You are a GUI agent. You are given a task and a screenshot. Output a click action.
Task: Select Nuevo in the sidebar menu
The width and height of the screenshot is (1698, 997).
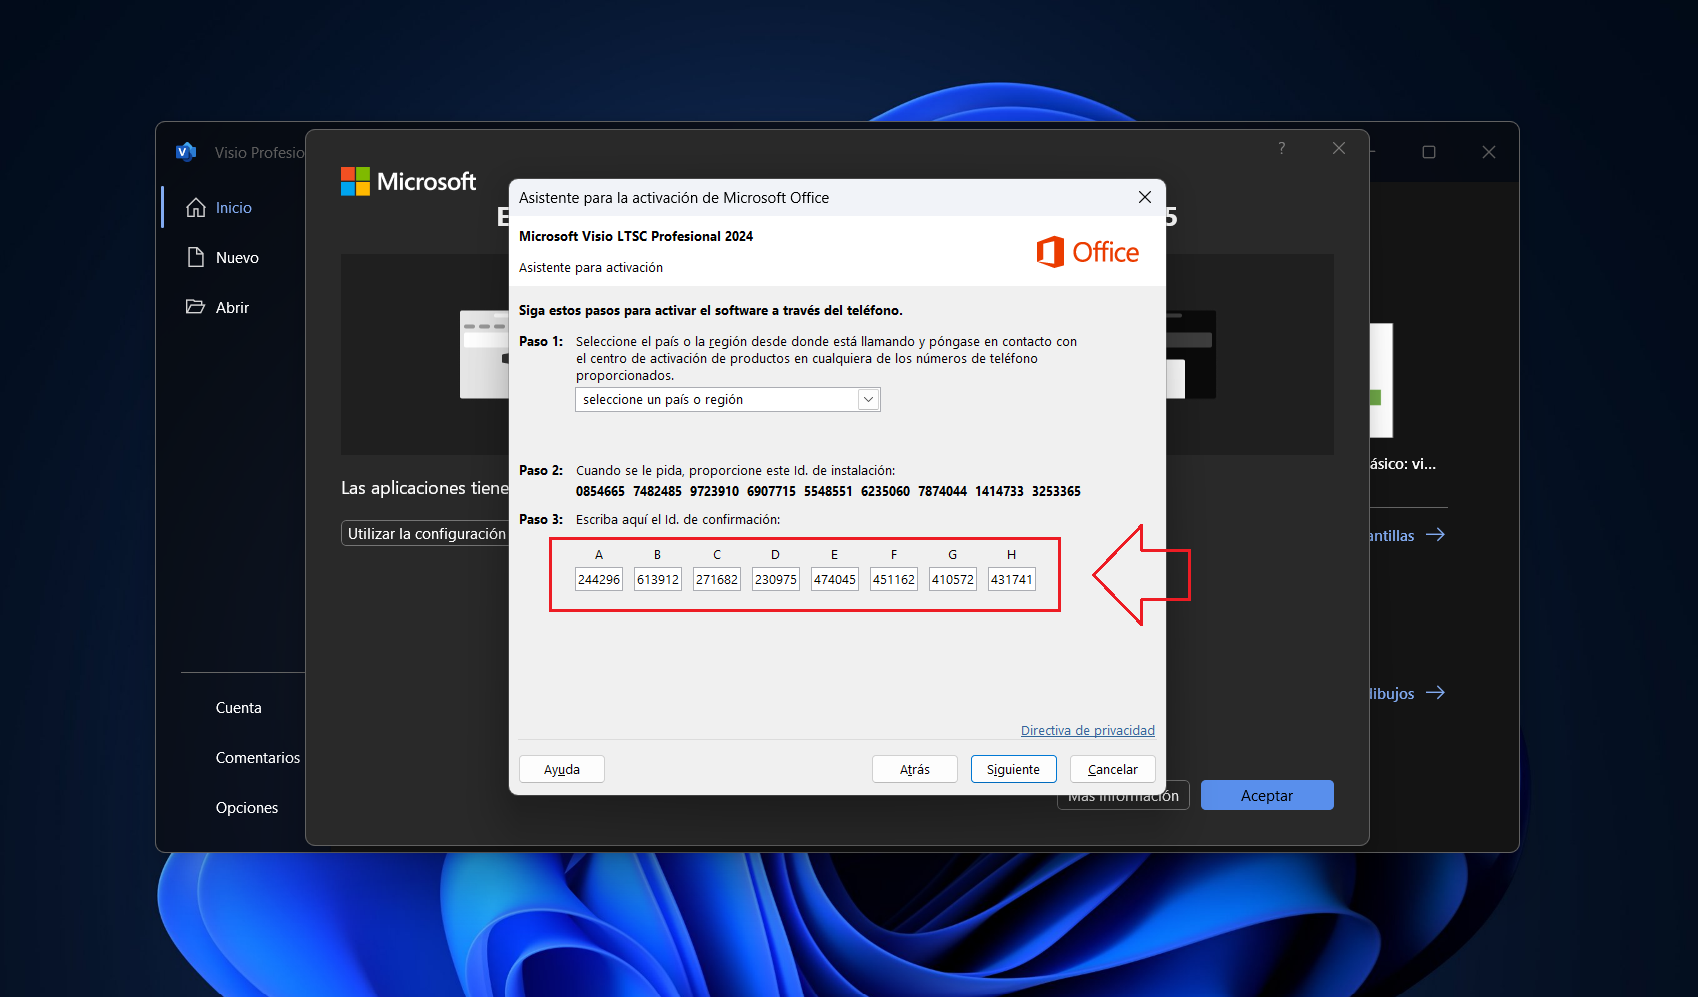[x=237, y=258]
